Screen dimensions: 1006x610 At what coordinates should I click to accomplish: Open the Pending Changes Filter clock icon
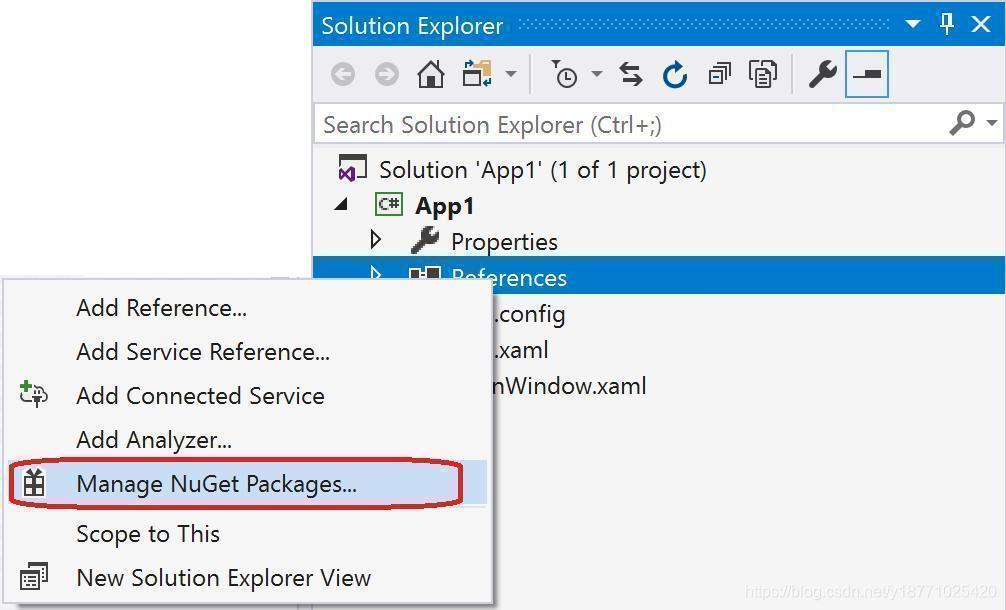click(565, 74)
